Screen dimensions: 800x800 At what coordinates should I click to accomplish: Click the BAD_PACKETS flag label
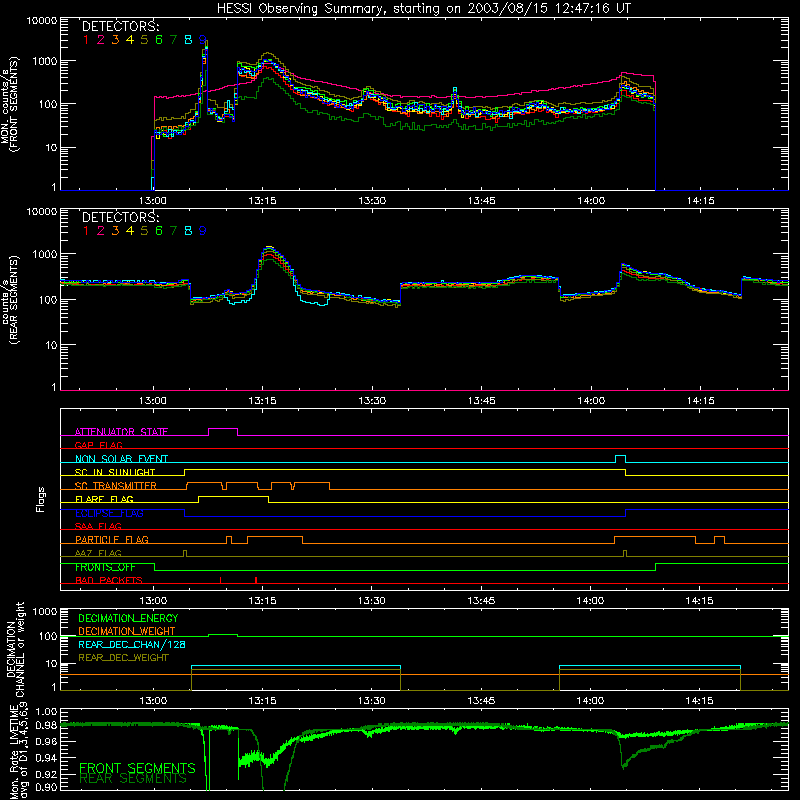(x=109, y=580)
